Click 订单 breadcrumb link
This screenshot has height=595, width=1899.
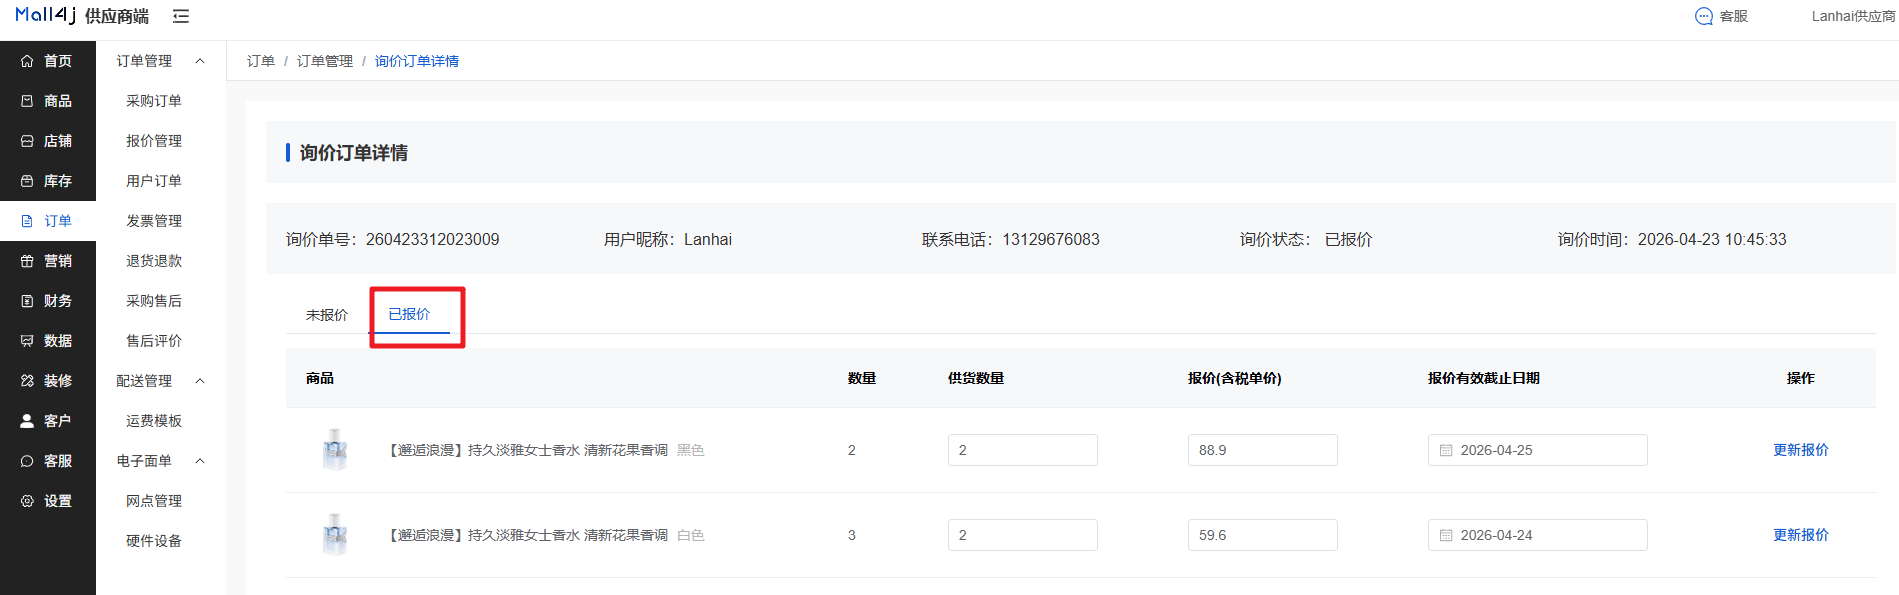tap(261, 61)
